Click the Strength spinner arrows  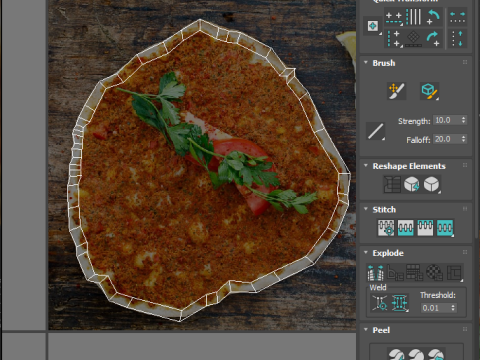[463, 120]
